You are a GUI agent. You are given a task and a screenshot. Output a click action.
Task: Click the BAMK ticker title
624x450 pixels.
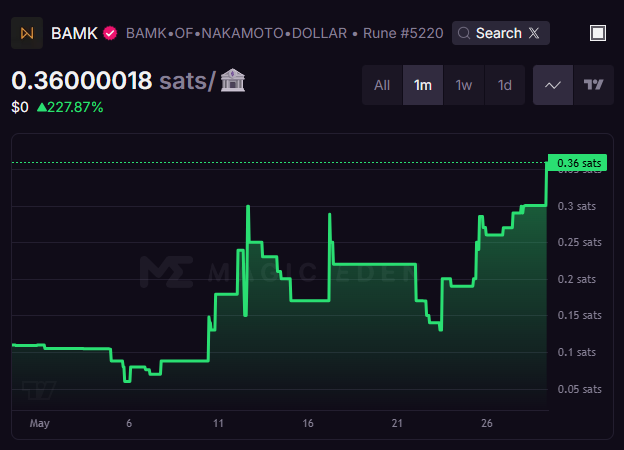point(74,33)
